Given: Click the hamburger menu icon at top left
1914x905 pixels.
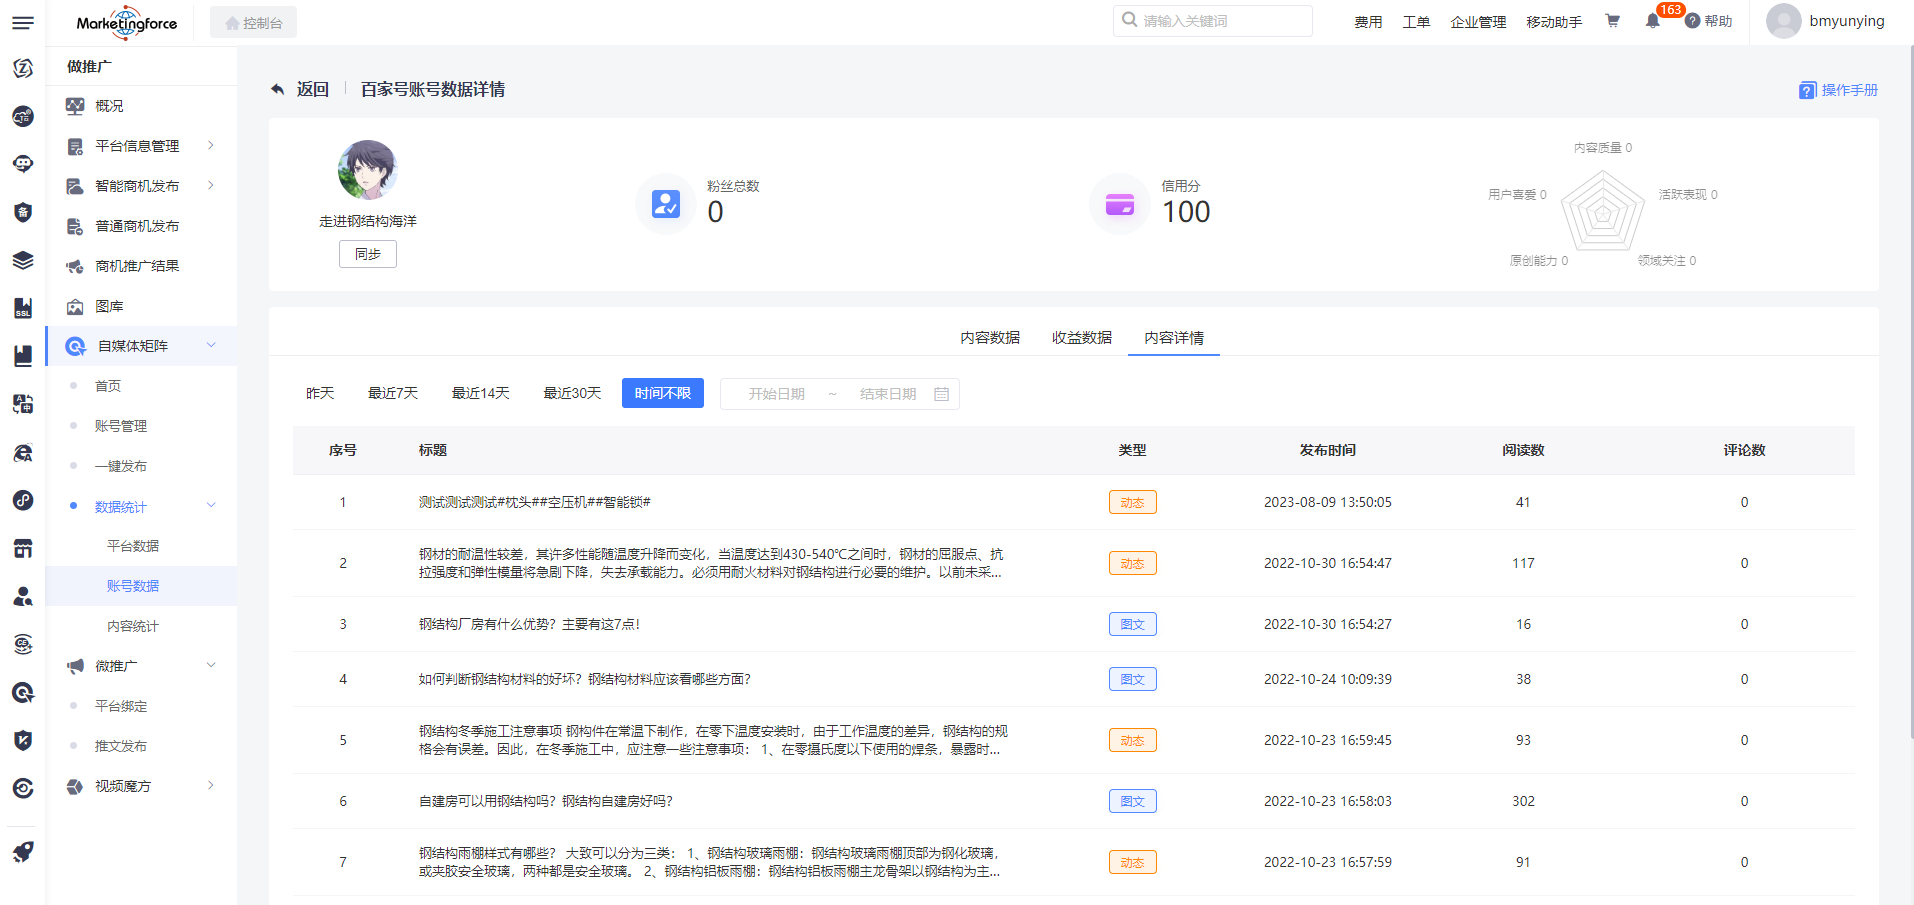Looking at the screenshot, I should tap(22, 22).
